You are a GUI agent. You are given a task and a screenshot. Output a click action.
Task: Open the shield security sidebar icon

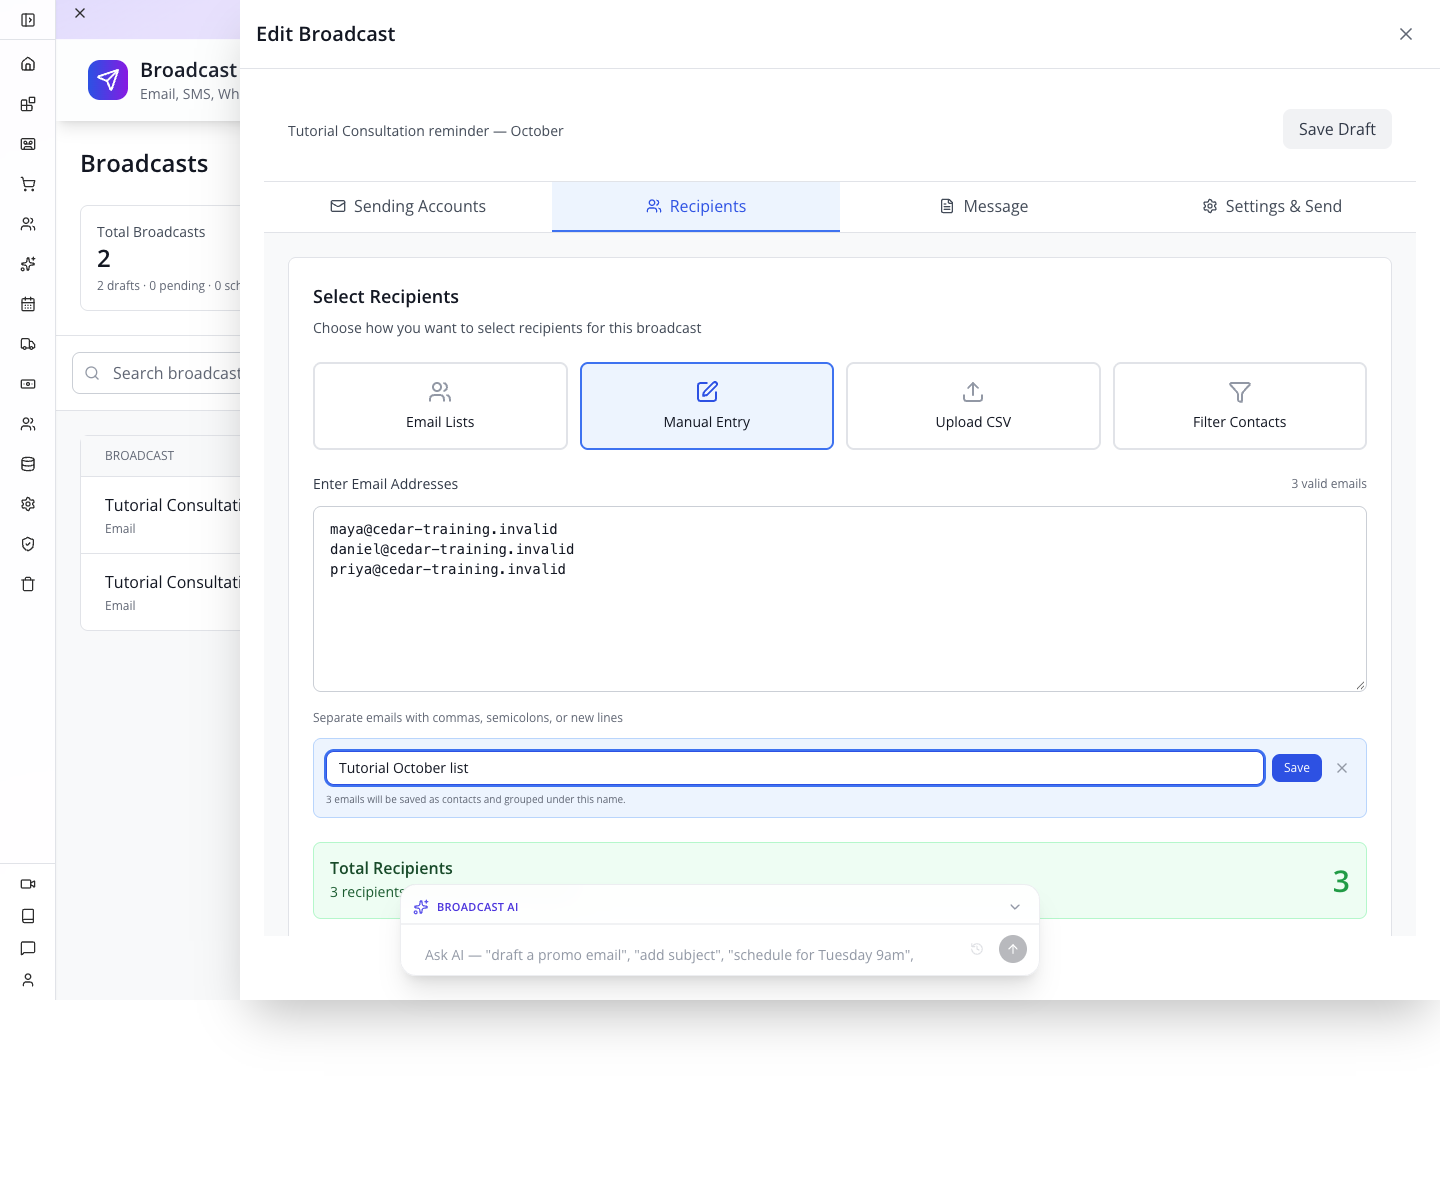[28, 544]
